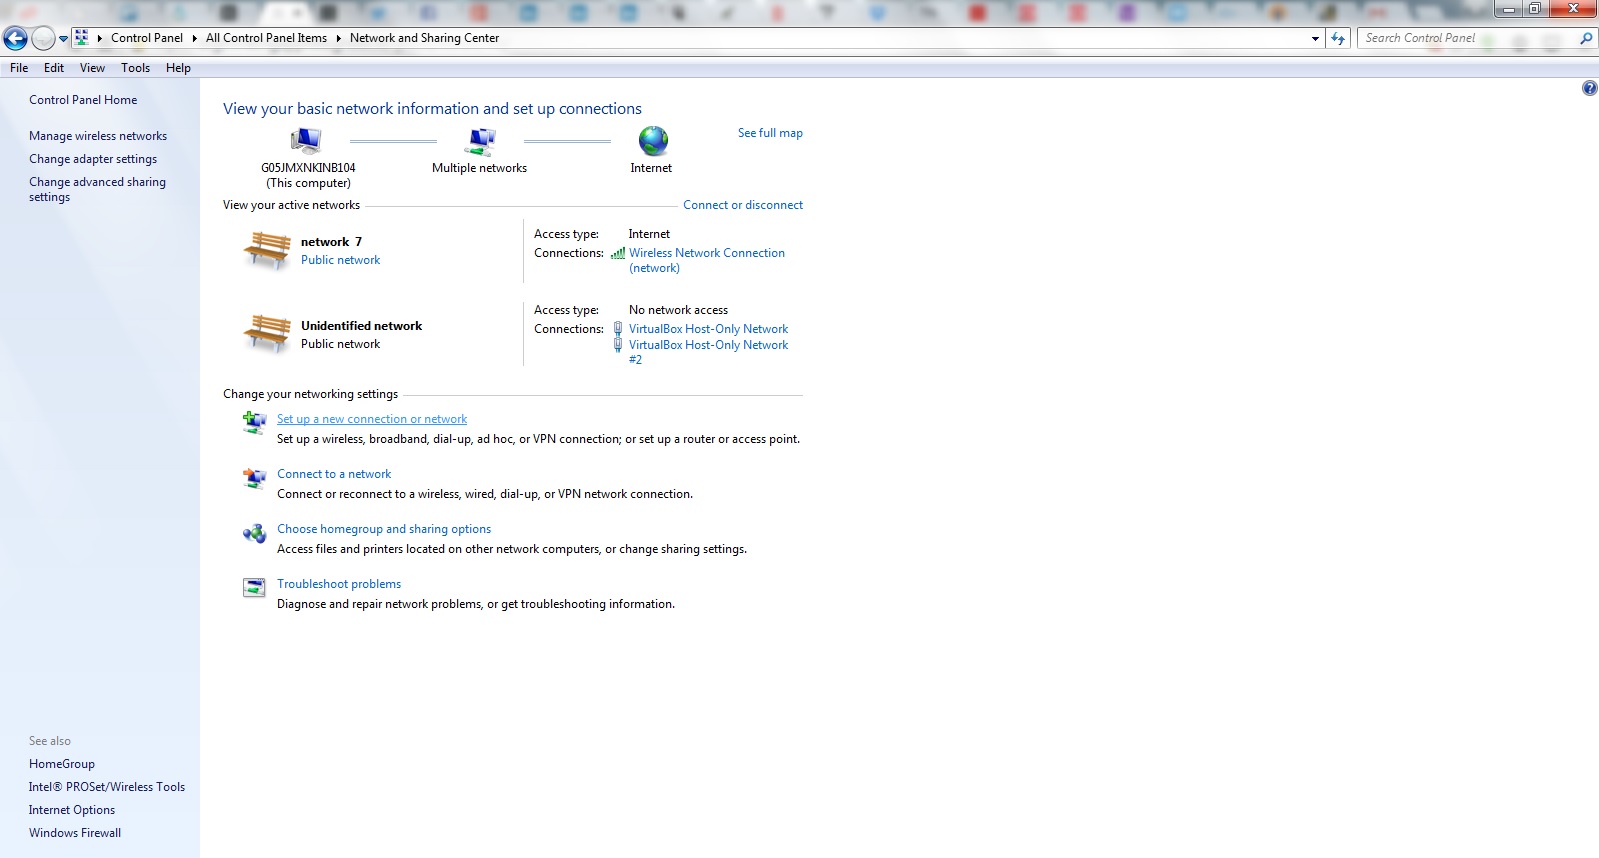This screenshot has width=1599, height=858.
Task: Click the See full map link
Action: (x=770, y=133)
